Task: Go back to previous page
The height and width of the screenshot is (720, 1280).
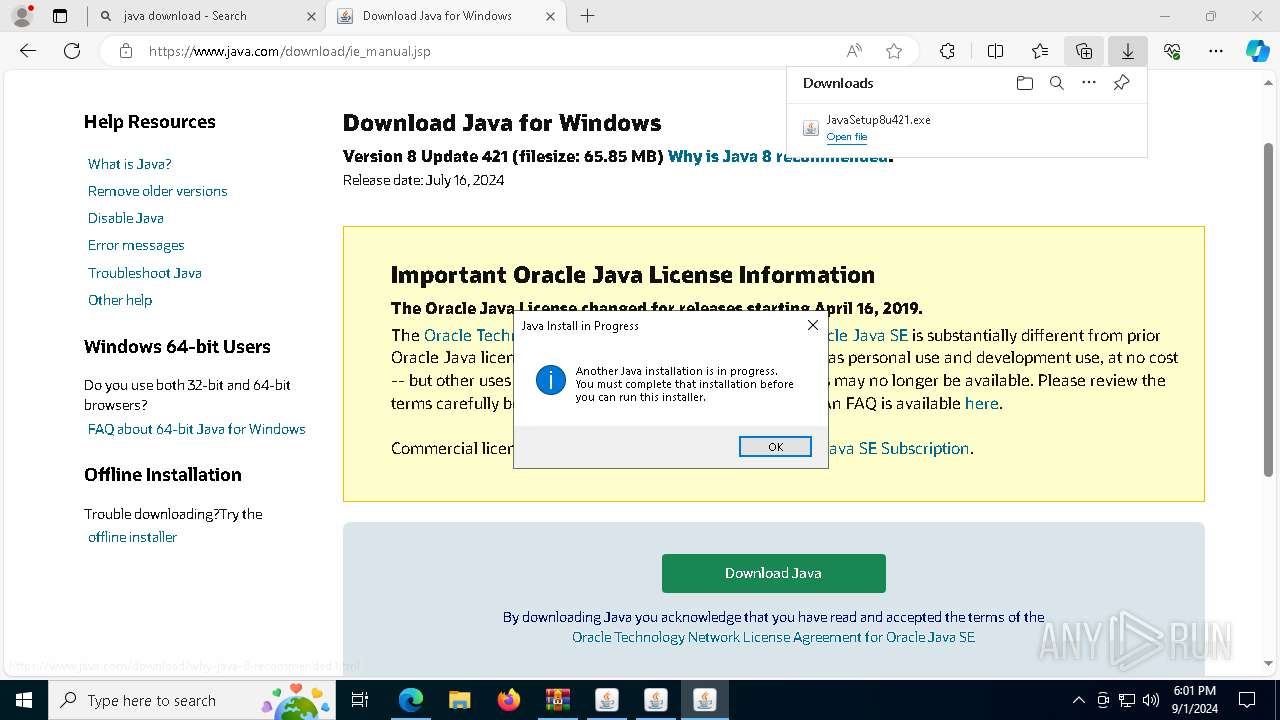Action: click(x=28, y=51)
